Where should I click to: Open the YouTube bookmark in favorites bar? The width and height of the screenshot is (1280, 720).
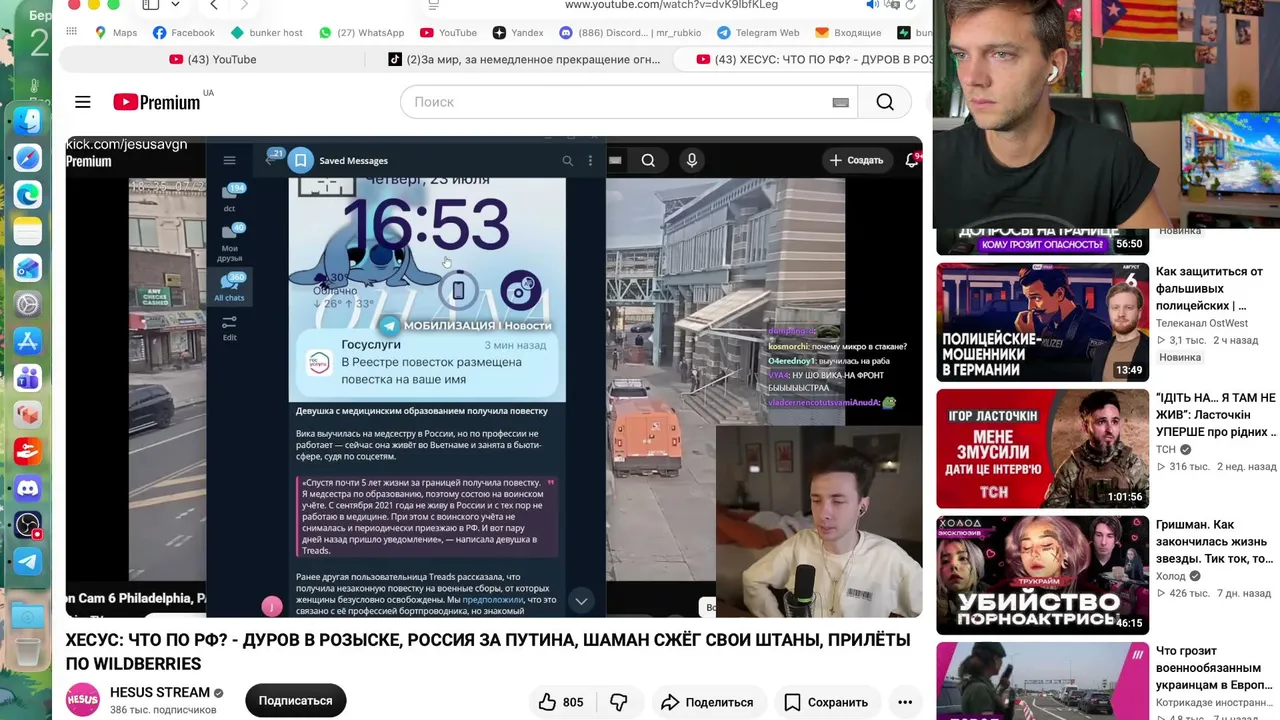click(449, 33)
